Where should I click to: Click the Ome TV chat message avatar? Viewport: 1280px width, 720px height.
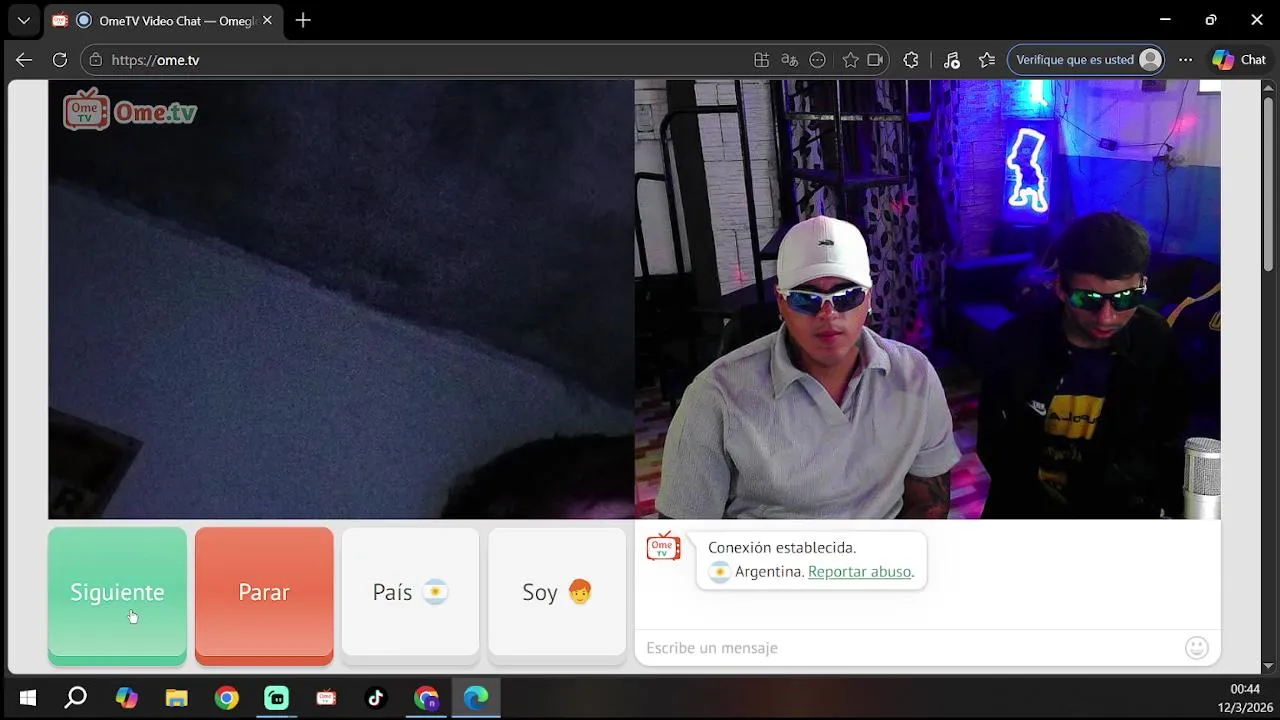(663, 546)
